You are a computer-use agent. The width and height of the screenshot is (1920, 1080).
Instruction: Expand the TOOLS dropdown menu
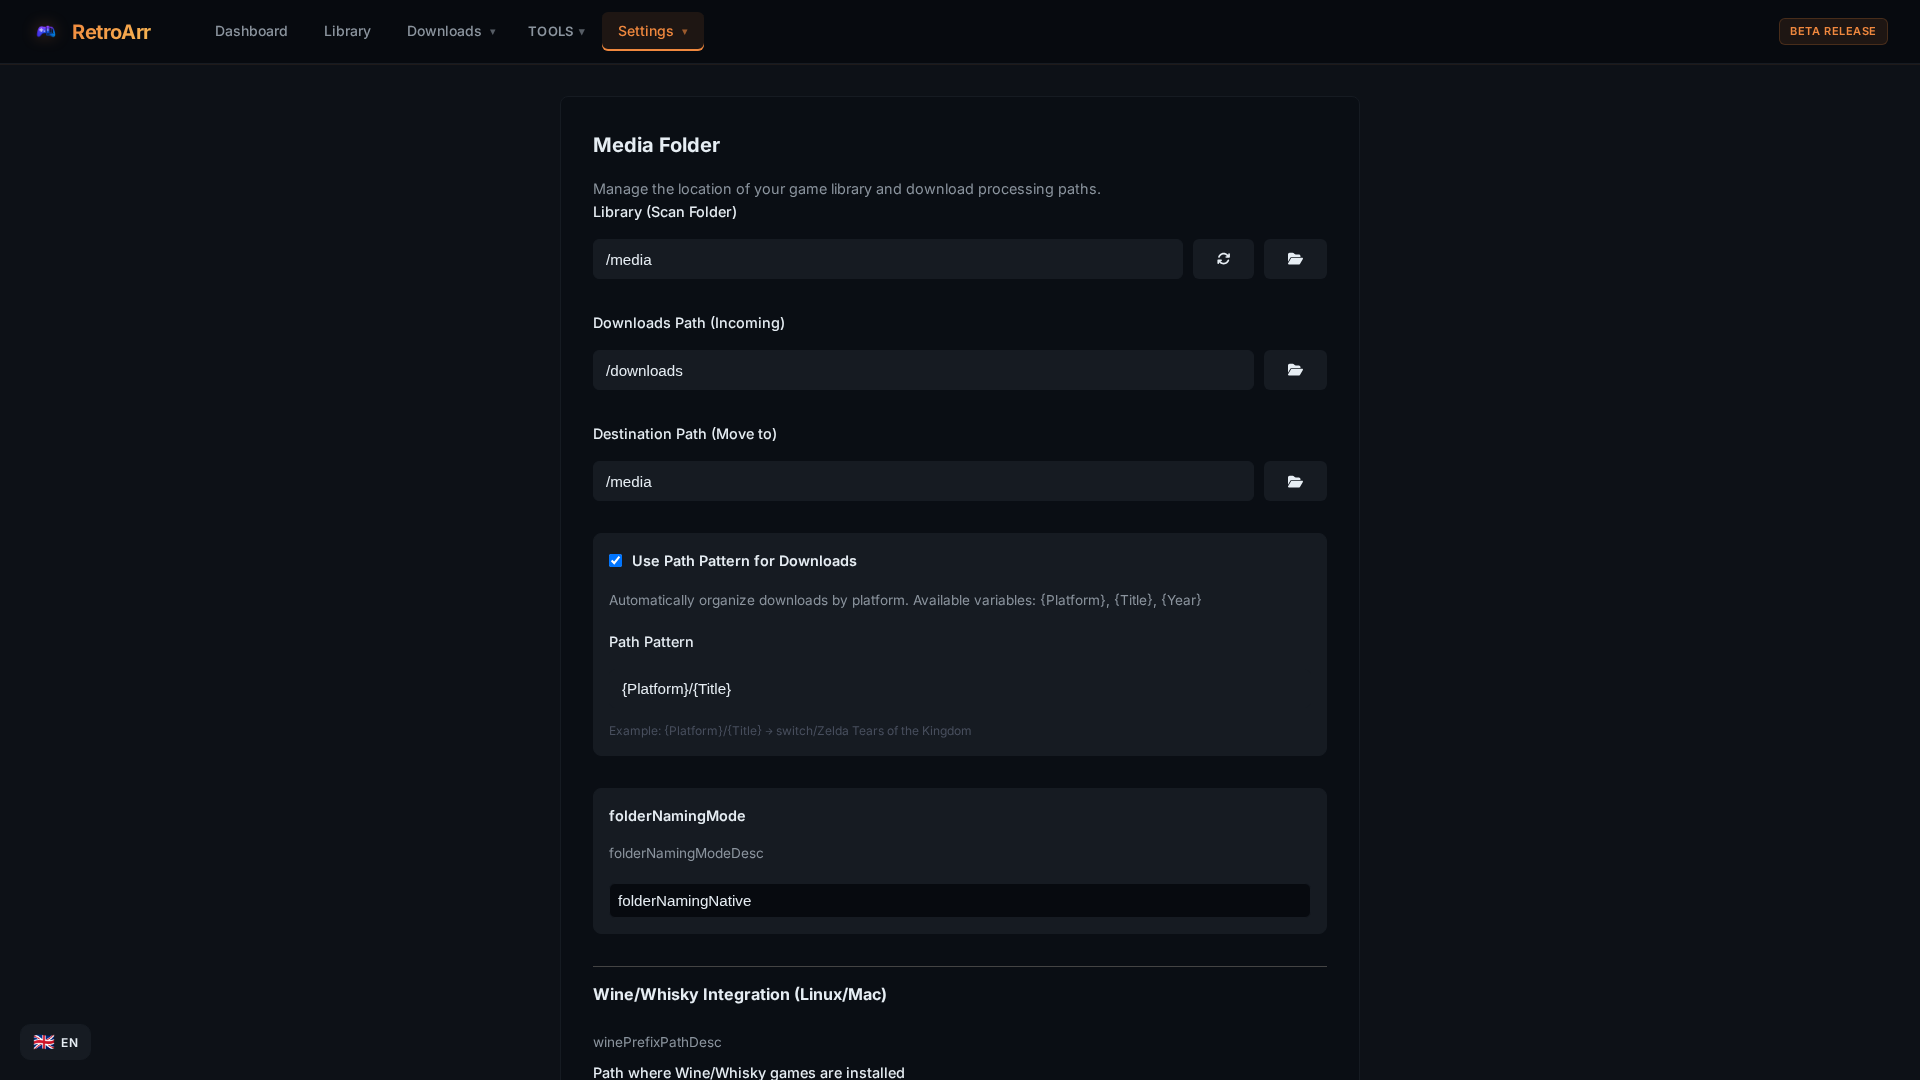[x=556, y=31]
